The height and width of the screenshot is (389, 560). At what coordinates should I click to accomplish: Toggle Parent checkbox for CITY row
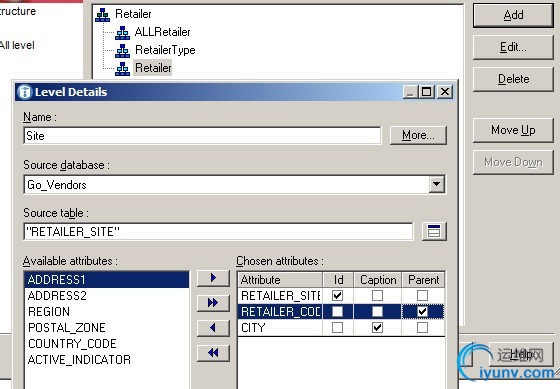[422, 328]
